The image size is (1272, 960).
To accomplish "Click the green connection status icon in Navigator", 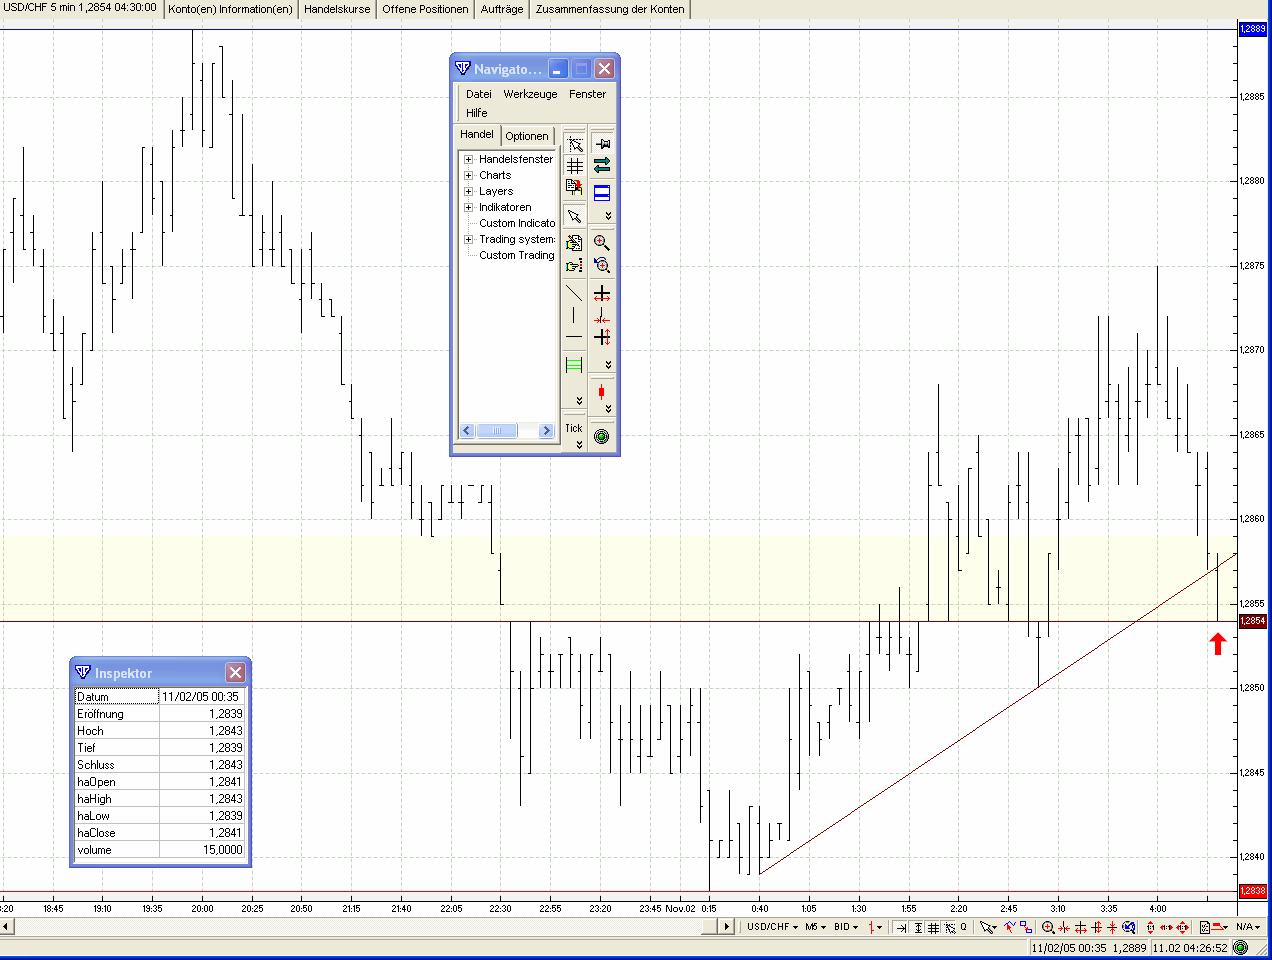I will [x=601, y=436].
